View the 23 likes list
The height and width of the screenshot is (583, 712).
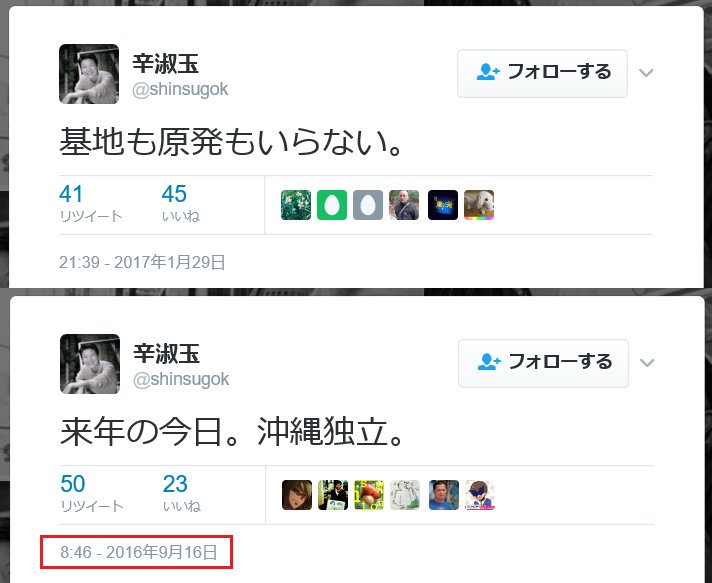click(x=181, y=494)
